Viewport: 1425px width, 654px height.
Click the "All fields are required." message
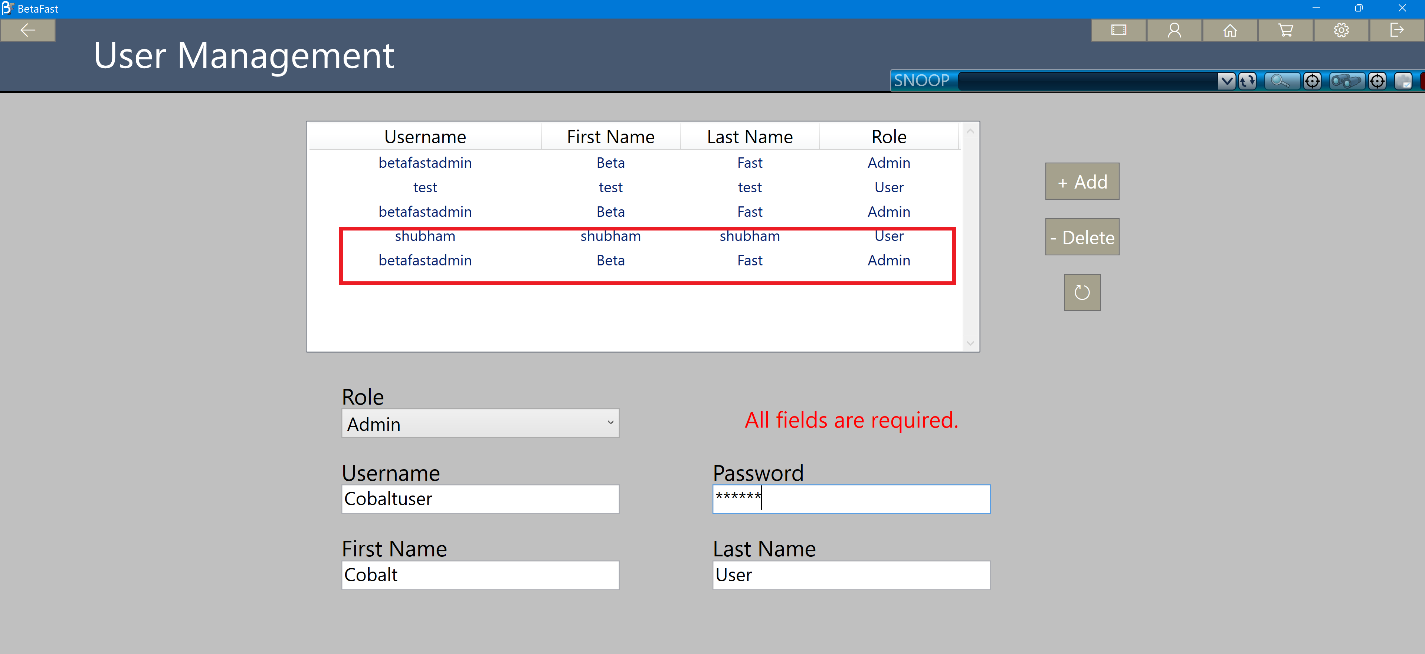(852, 420)
